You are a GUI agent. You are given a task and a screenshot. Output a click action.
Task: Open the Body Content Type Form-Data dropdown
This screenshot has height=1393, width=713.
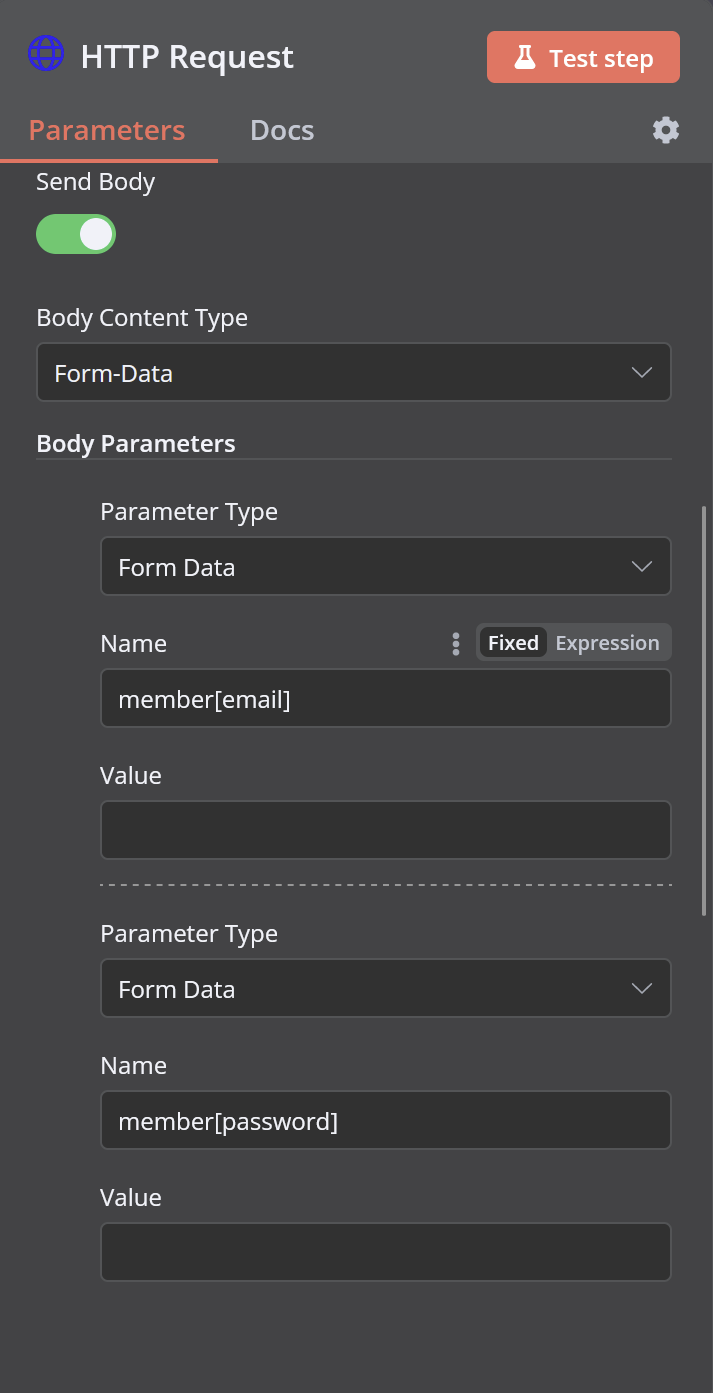(354, 373)
